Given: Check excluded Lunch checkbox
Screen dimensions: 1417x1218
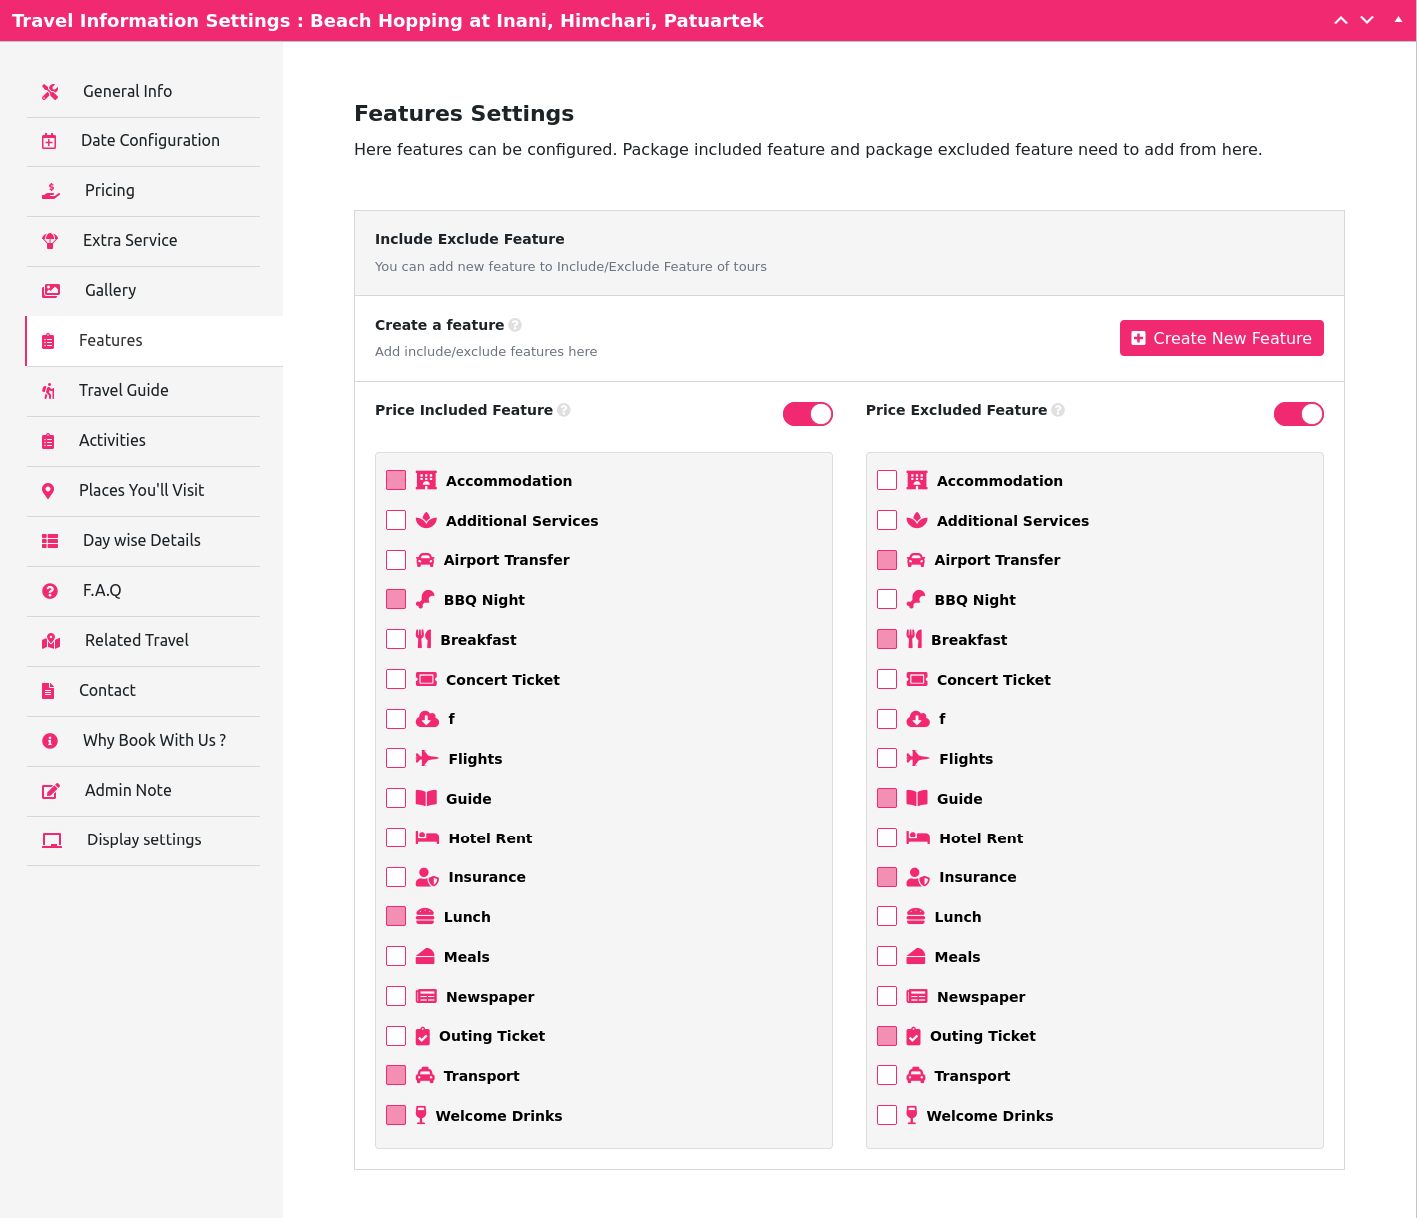Looking at the screenshot, I should (887, 916).
